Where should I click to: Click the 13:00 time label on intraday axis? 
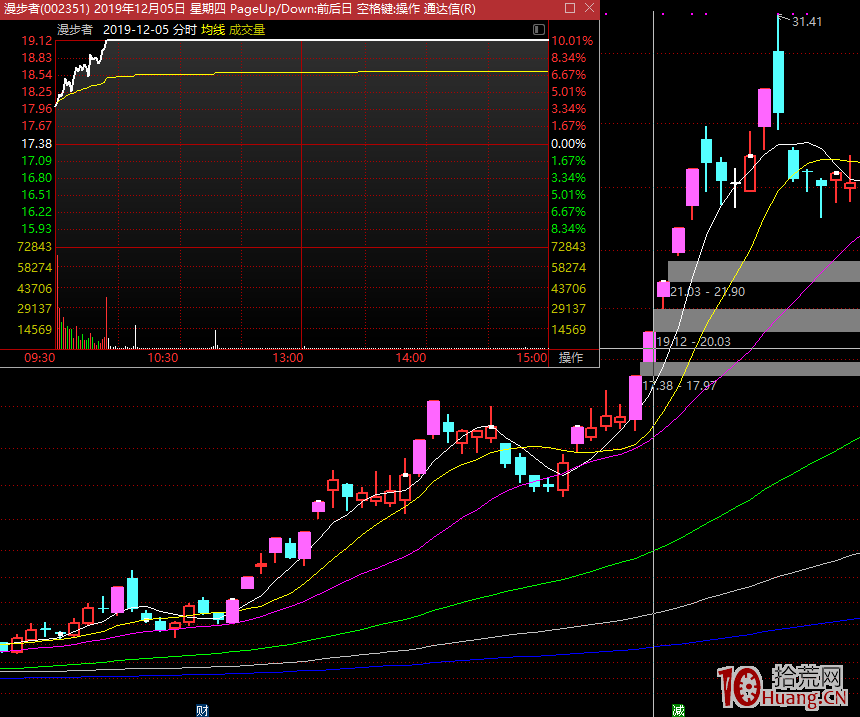288,357
